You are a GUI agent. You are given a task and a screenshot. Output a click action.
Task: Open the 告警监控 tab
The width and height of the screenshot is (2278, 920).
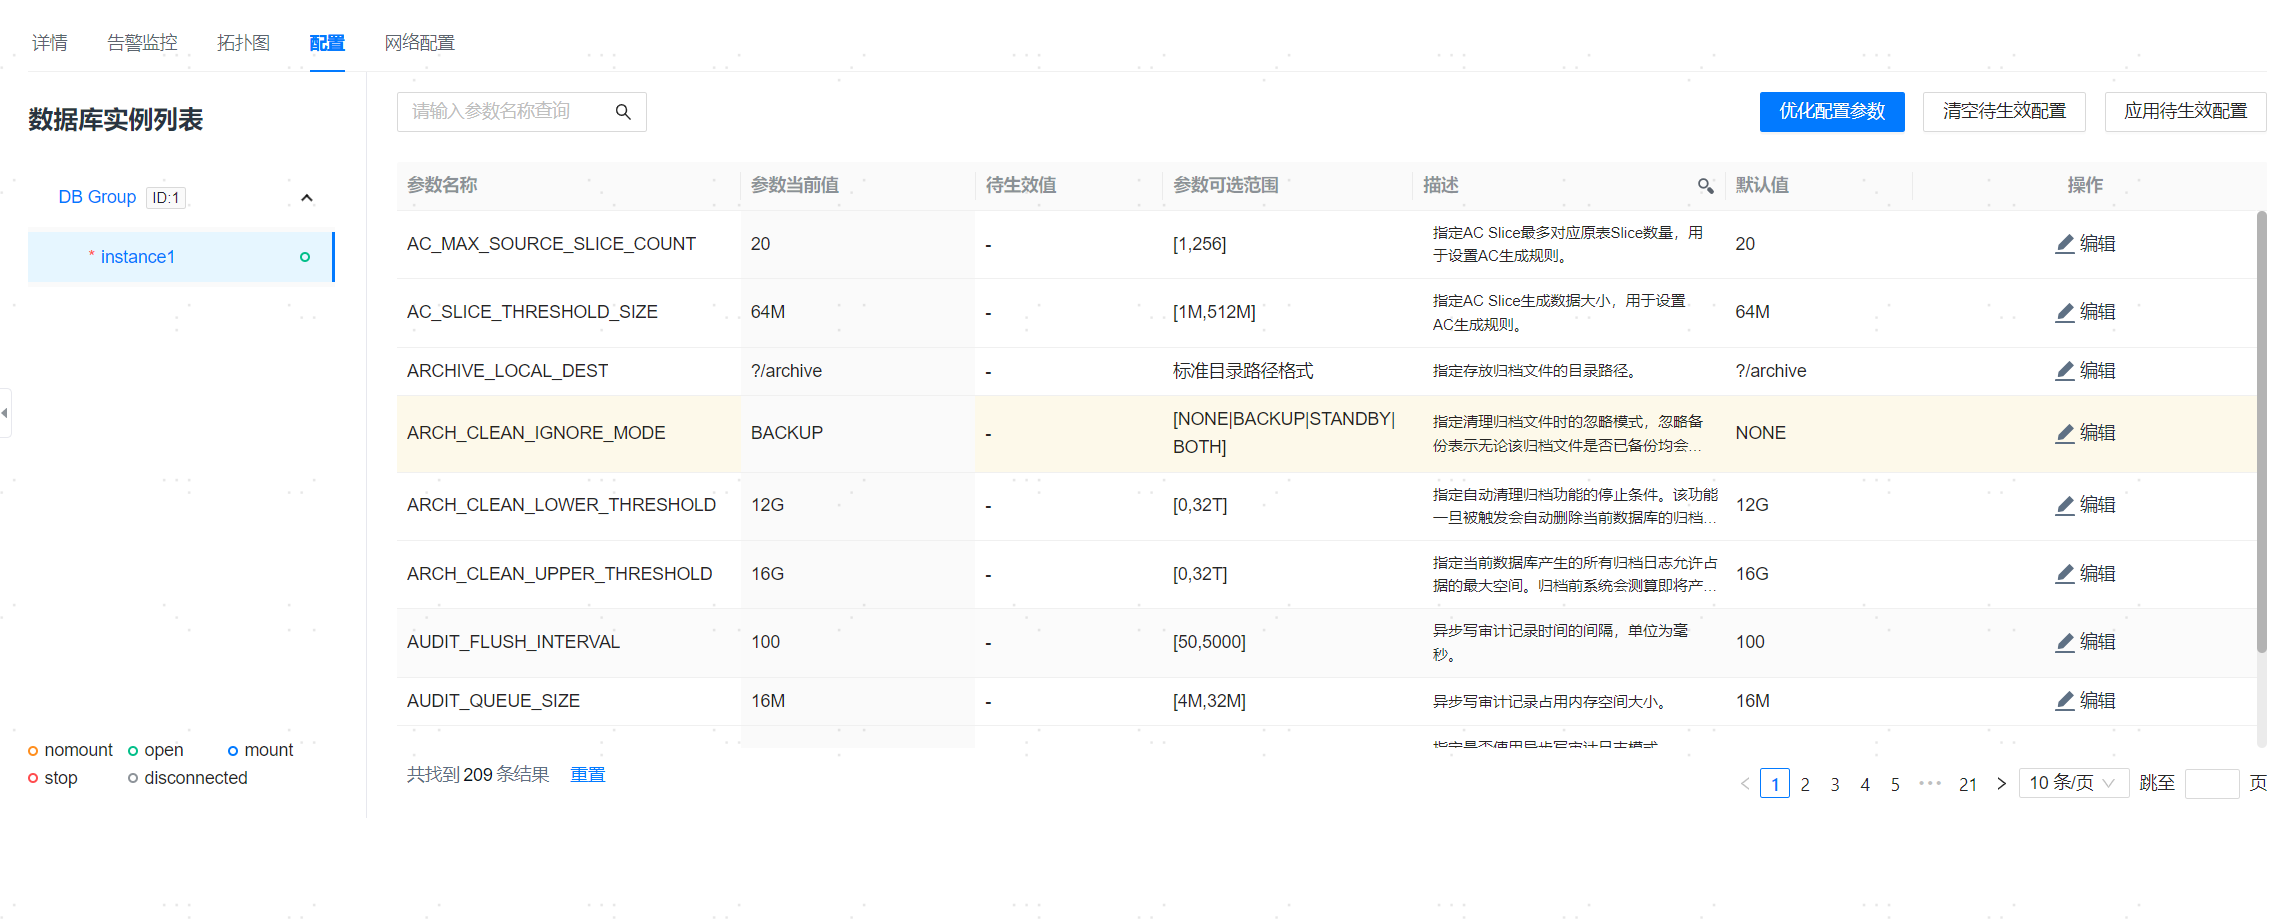(x=142, y=43)
